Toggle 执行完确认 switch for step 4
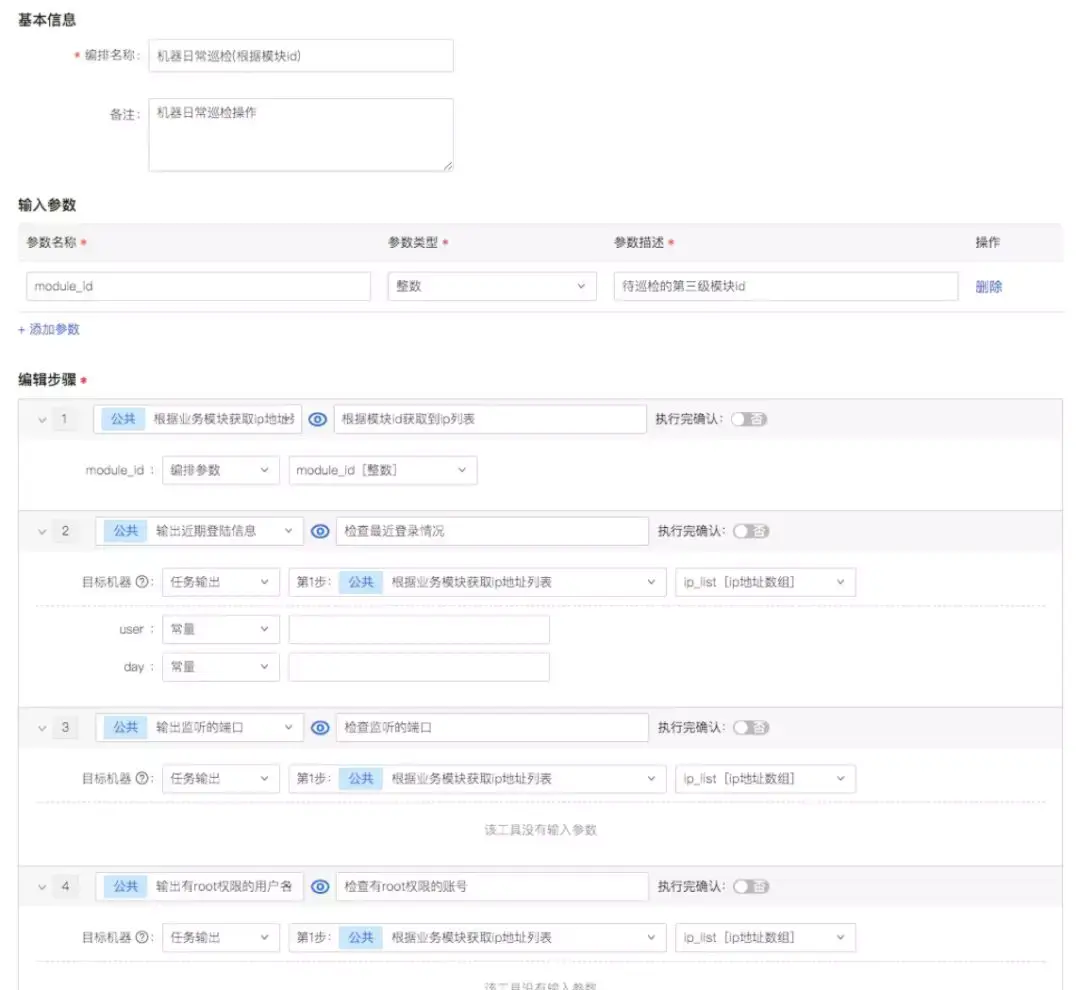Screen dimensions: 1080x990 (x=751, y=887)
